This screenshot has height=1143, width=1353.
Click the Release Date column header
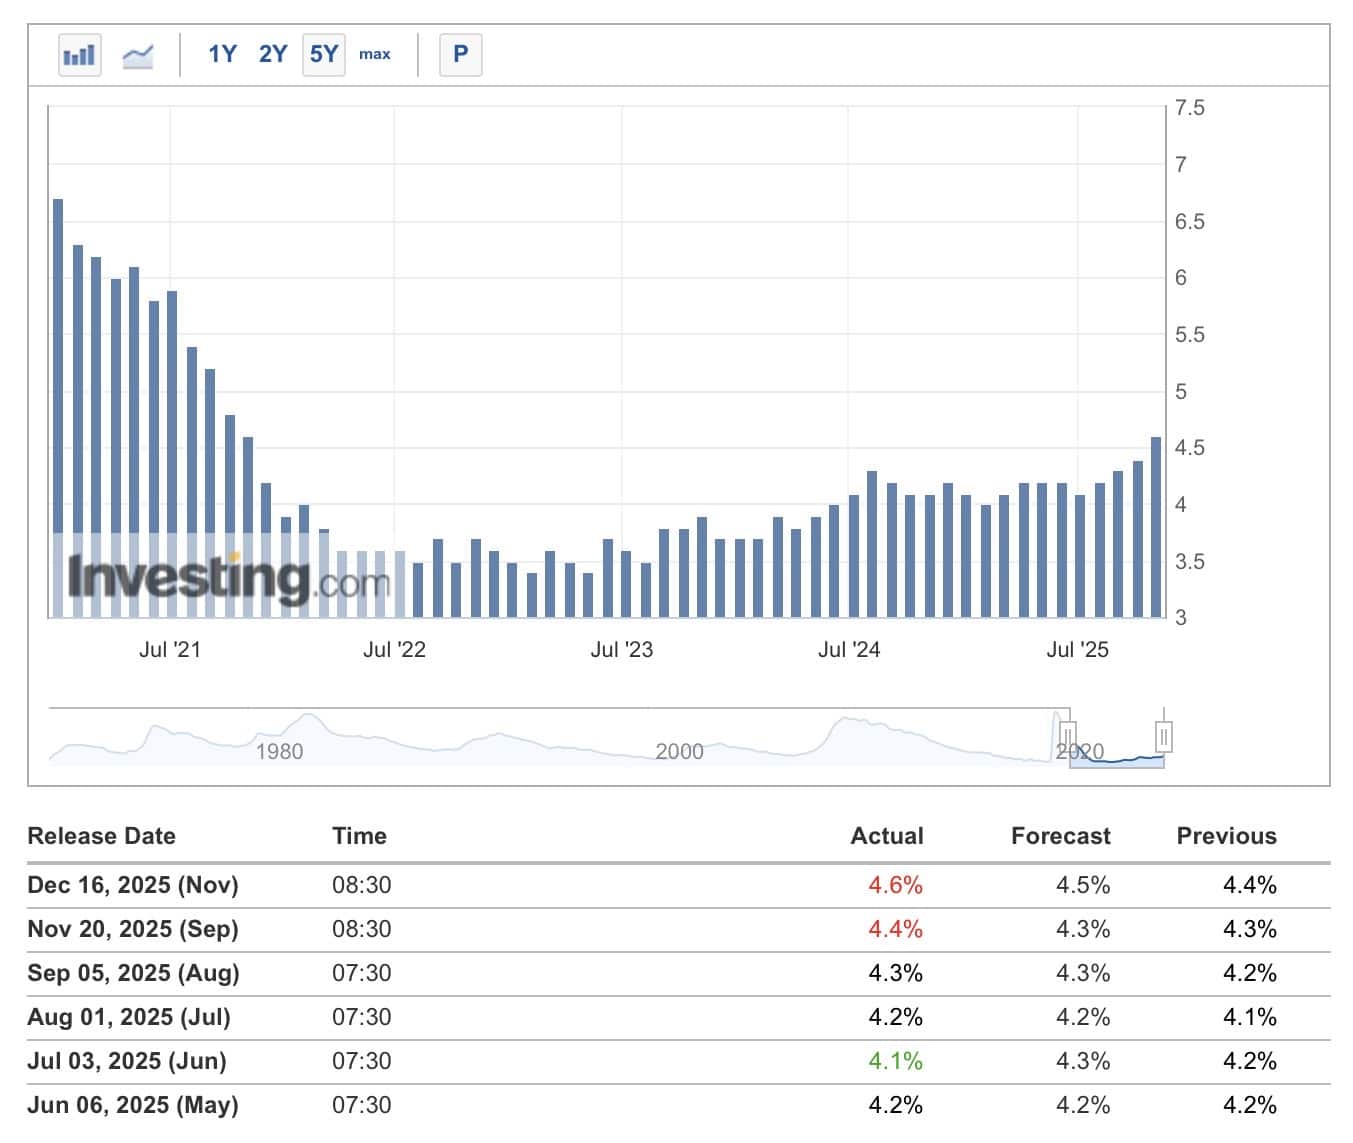click(x=101, y=836)
